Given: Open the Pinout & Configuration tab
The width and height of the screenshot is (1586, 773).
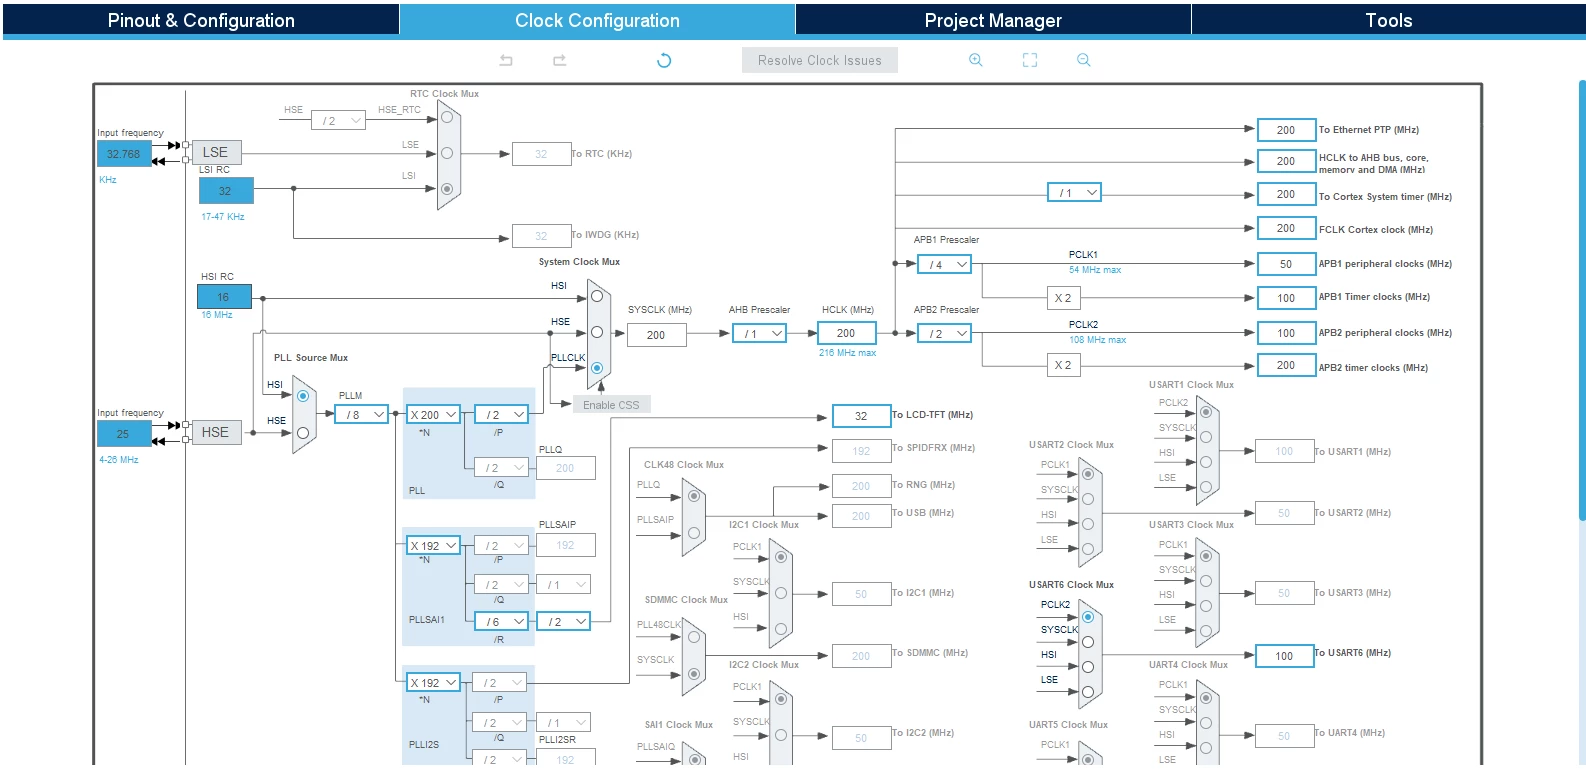Looking at the screenshot, I should point(201,20).
